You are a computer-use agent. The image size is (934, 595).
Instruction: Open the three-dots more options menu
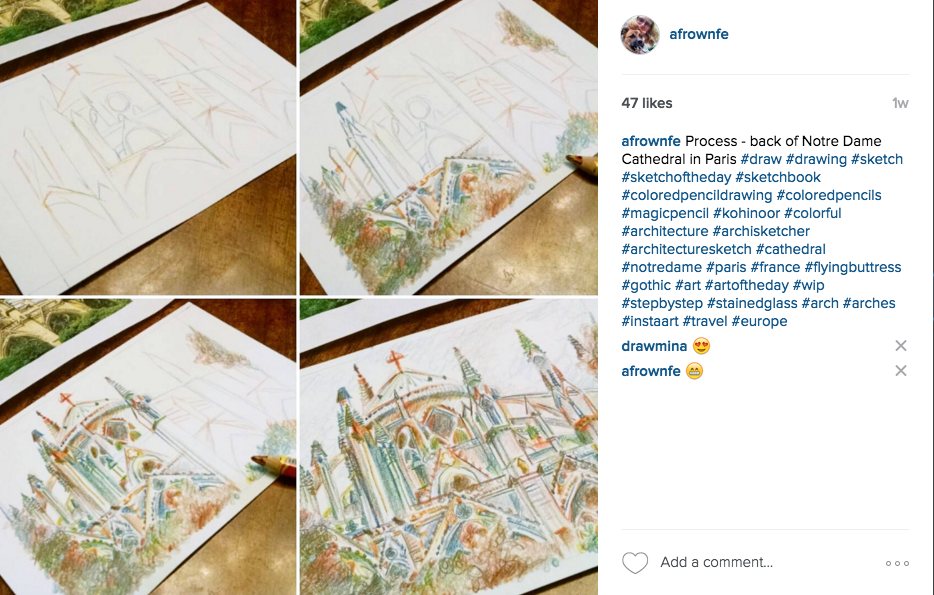click(x=897, y=563)
